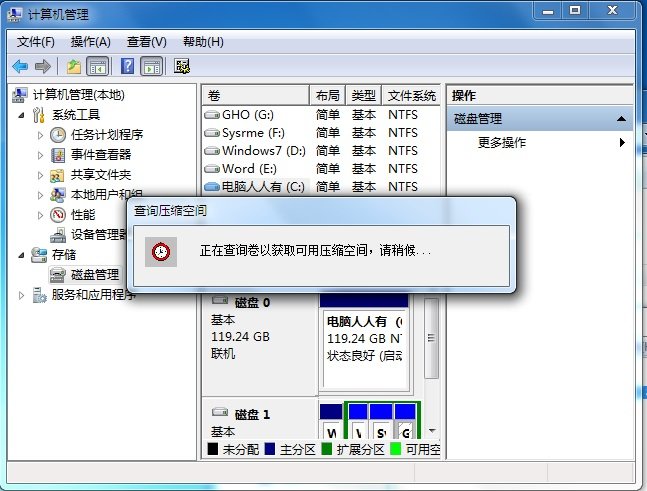This screenshot has width=647, height=491.
Task: Click the Disk Management tree icon
Action: pyautogui.click(x=58, y=275)
